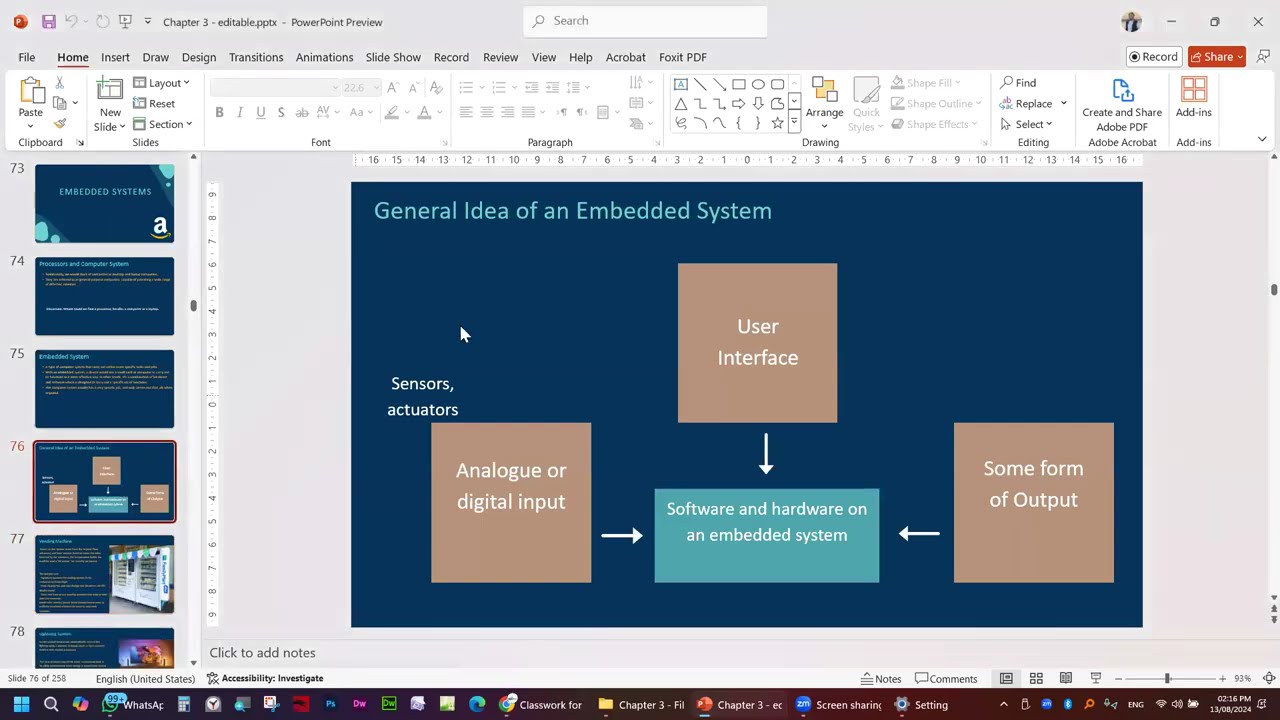Click the Save icon in title bar
The image size is (1280, 720).
(48, 21)
